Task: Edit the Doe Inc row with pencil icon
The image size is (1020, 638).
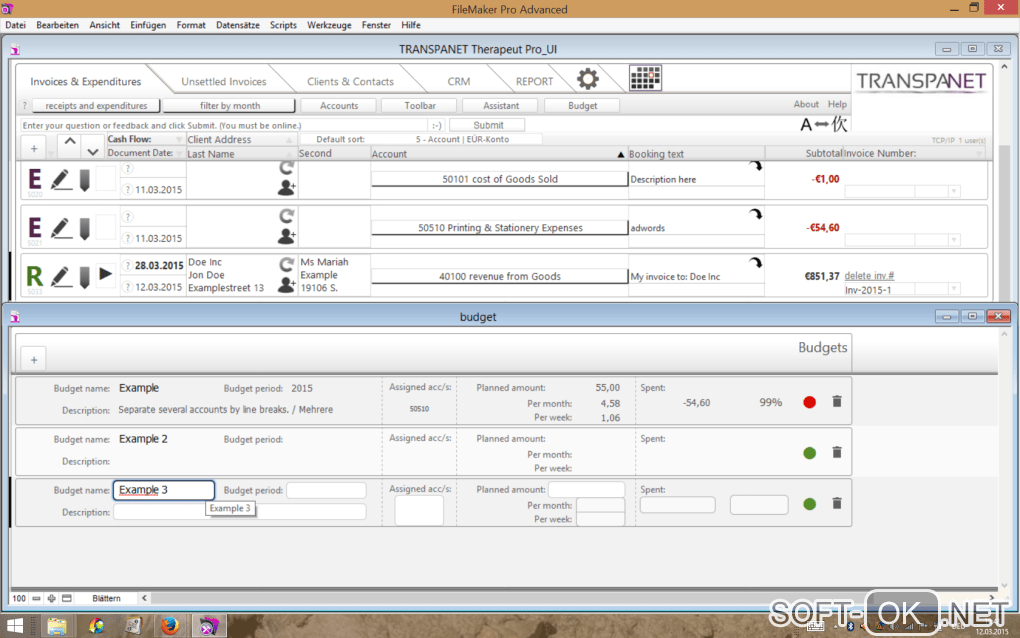Action: coord(60,276)
